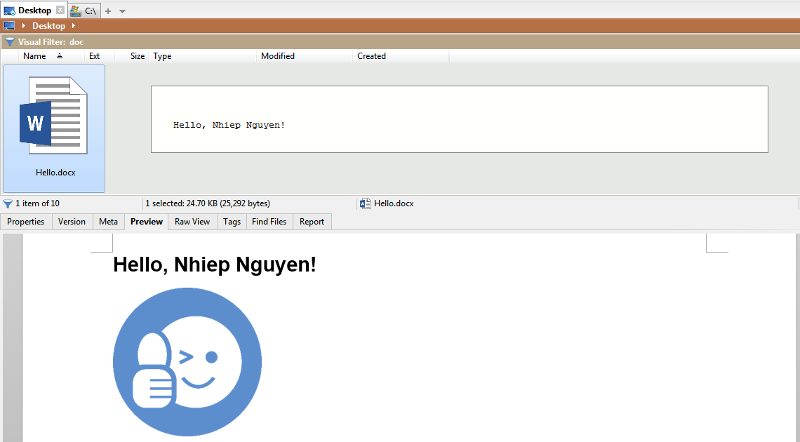This screenshot has width=800, height=442.
Task: Sort files by the Name column header
Action: tap(35, 56)
